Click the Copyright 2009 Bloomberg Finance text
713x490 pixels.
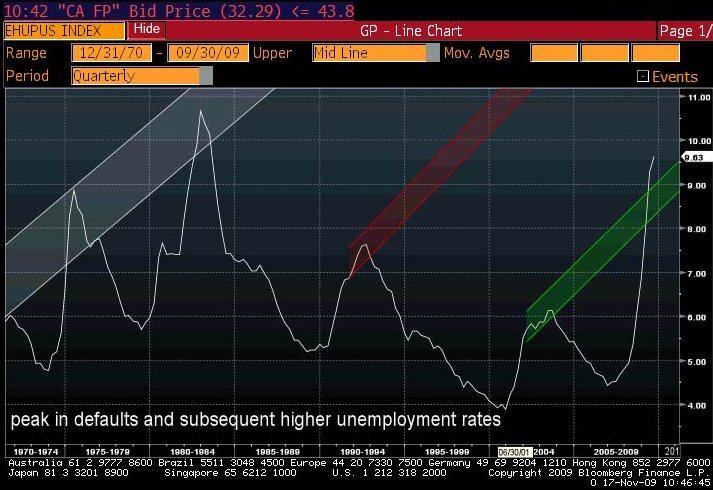(x=598, y=473)
